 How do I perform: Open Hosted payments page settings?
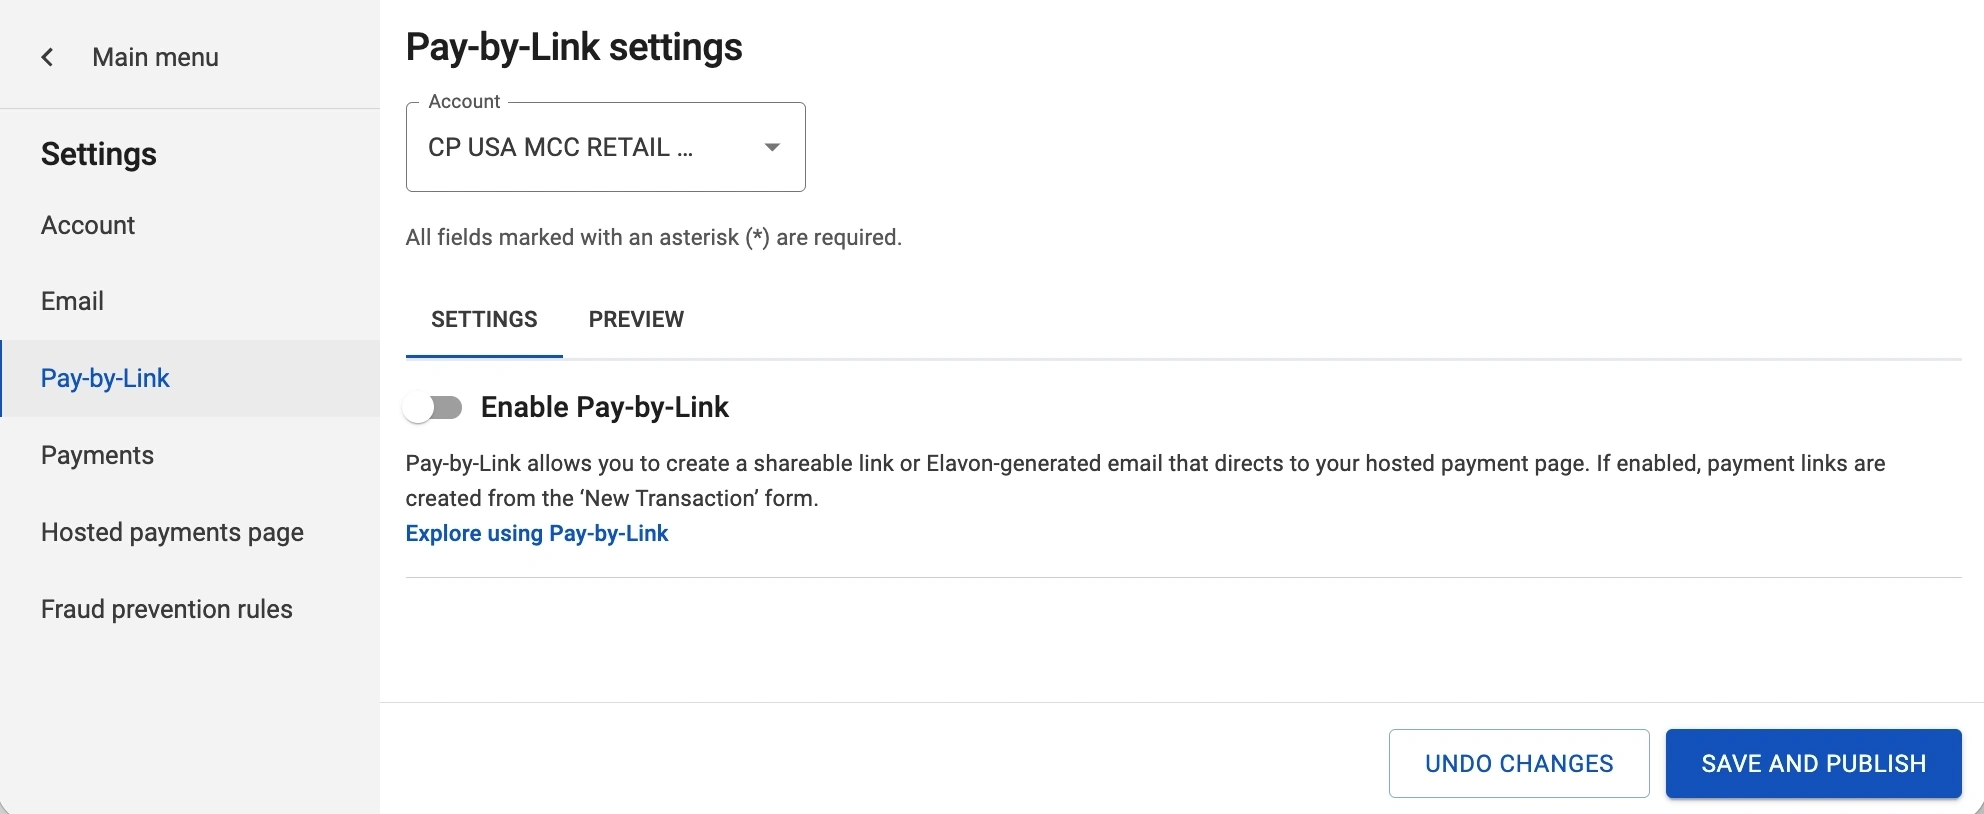pyautogui.click(x=172, y=532)
